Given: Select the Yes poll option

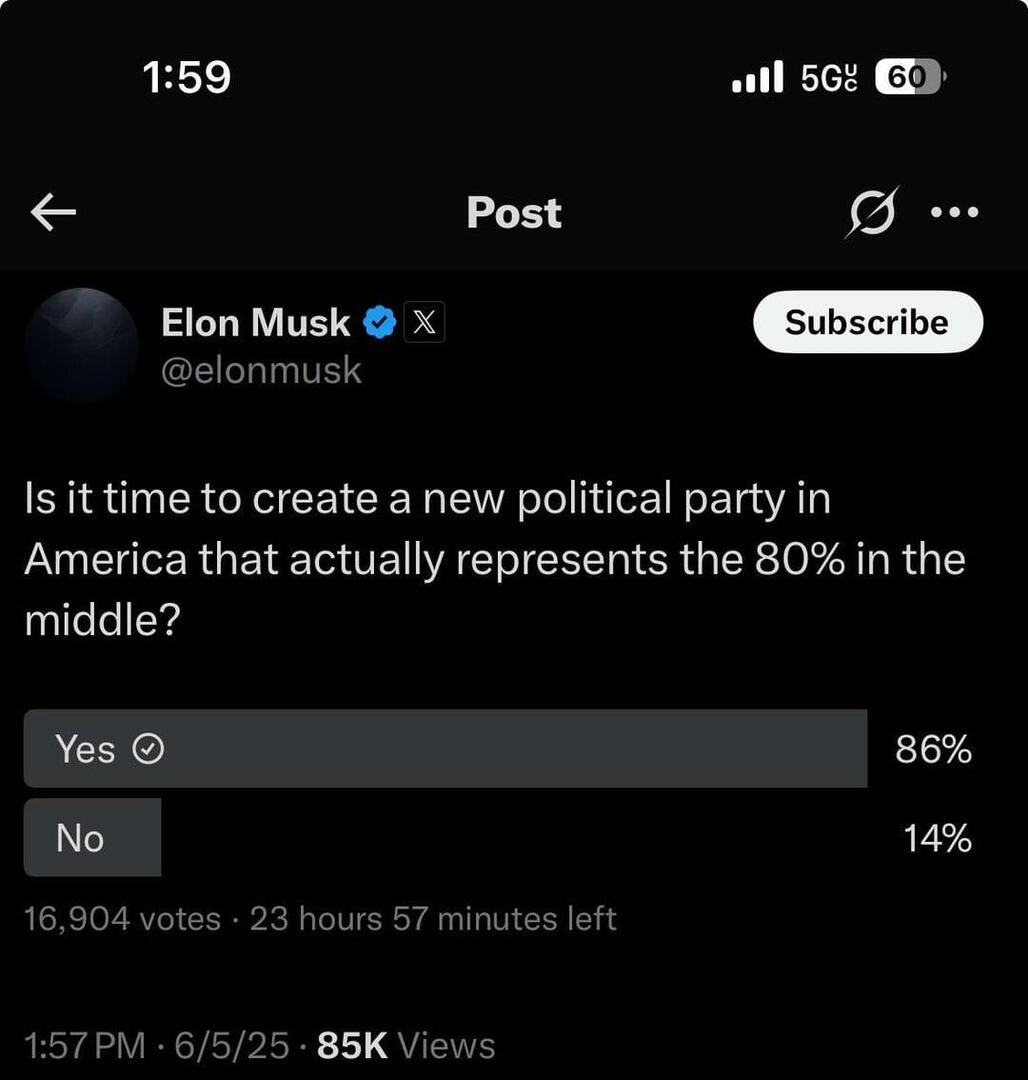Looking at the screenshot, I should click(x=445, y=749).
